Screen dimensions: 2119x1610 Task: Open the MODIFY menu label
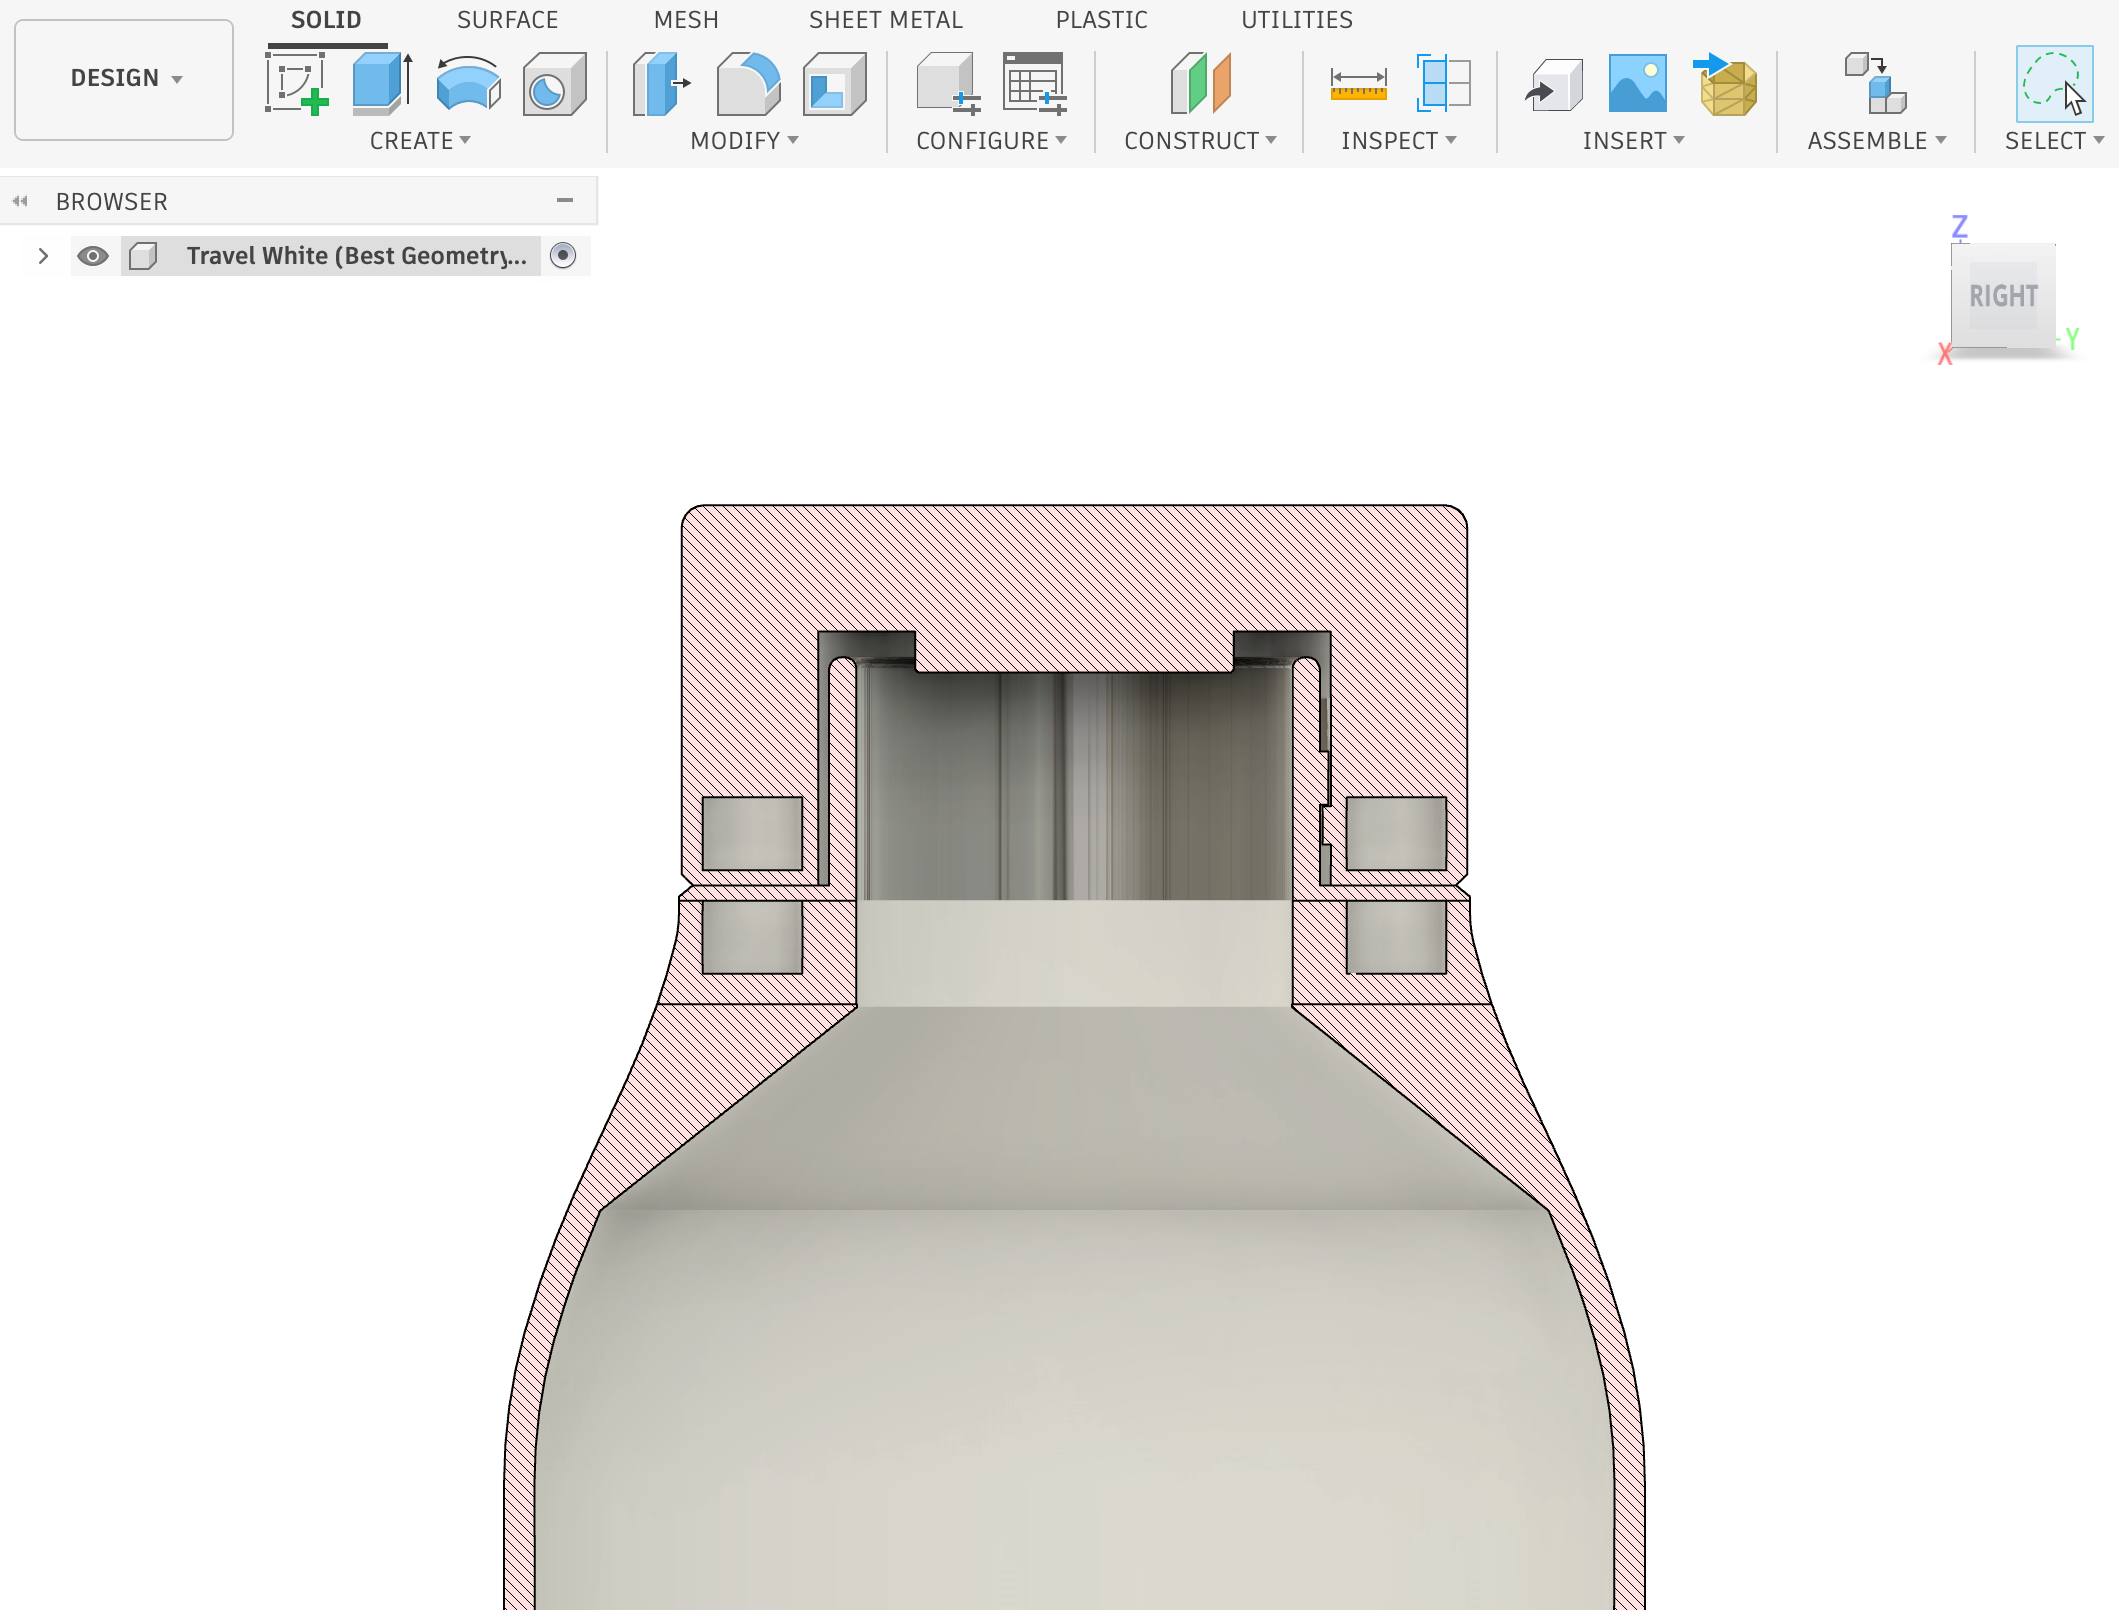(743, 141)
